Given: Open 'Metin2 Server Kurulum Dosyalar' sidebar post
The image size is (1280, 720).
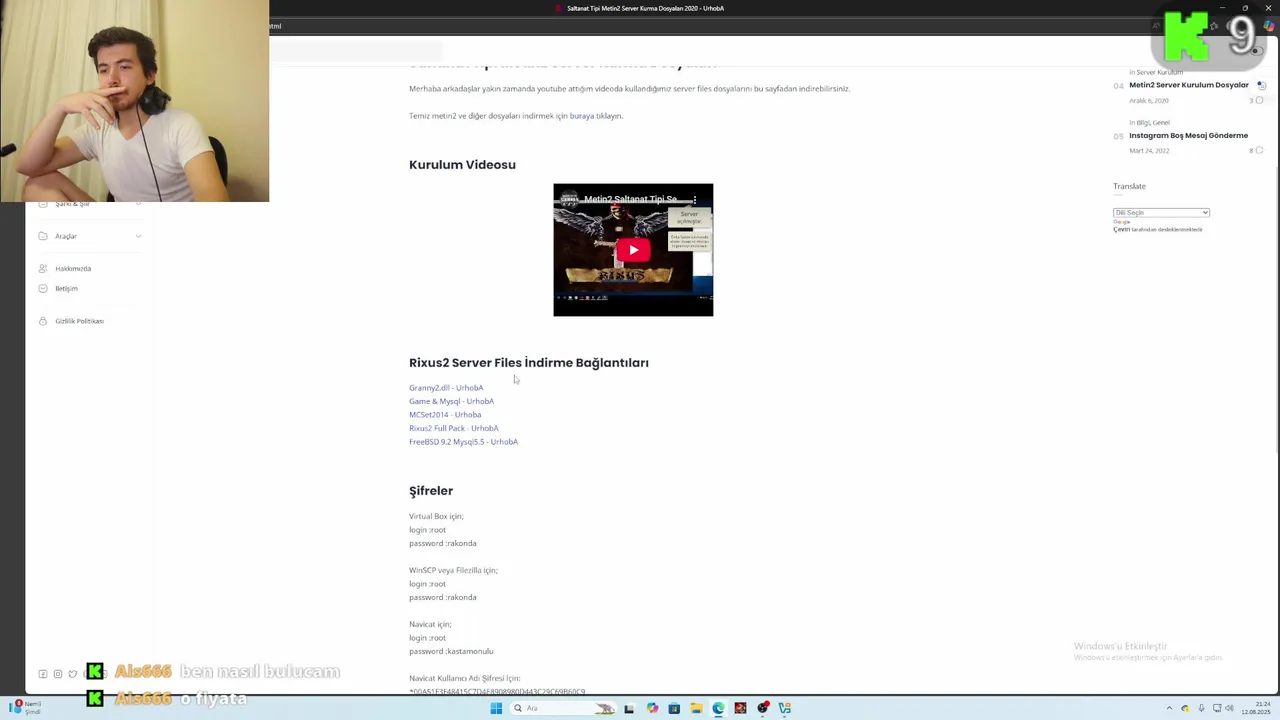Looking at the screenshot, I should pos(1189,85).
